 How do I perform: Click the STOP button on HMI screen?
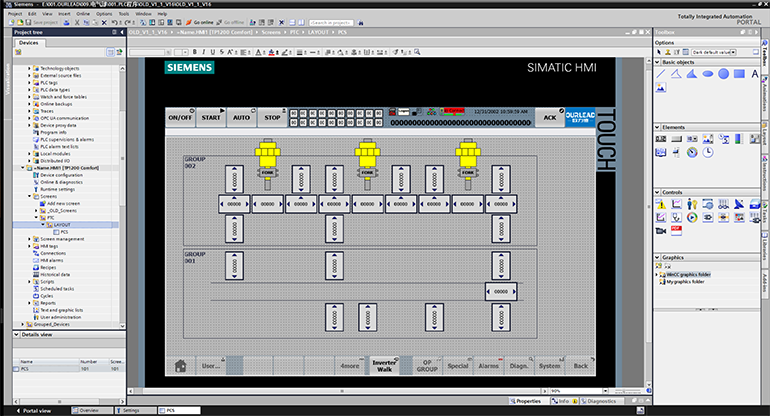[x=272, y=118]
